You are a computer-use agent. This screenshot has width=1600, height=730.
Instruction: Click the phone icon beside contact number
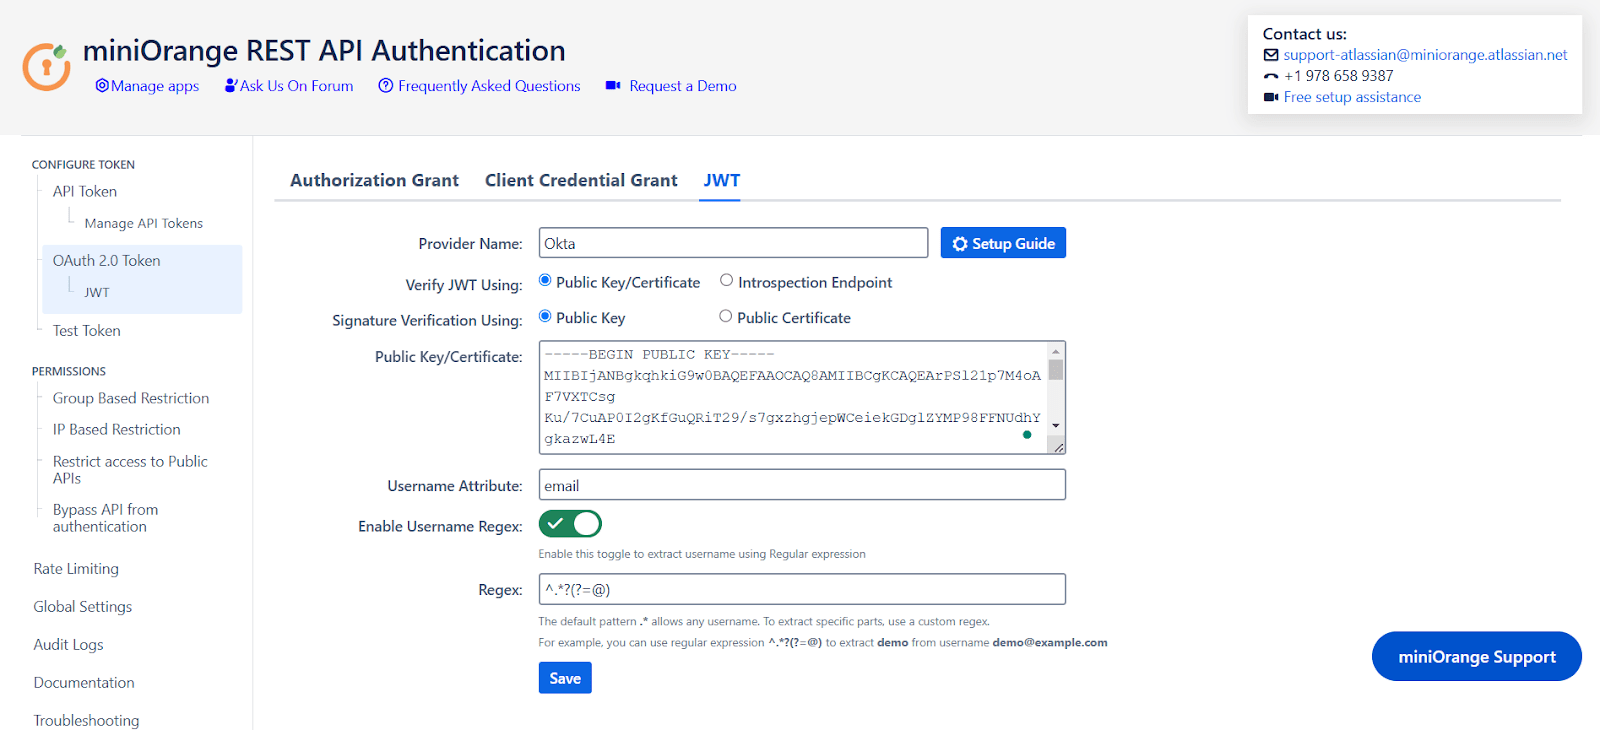point(1271,76)
